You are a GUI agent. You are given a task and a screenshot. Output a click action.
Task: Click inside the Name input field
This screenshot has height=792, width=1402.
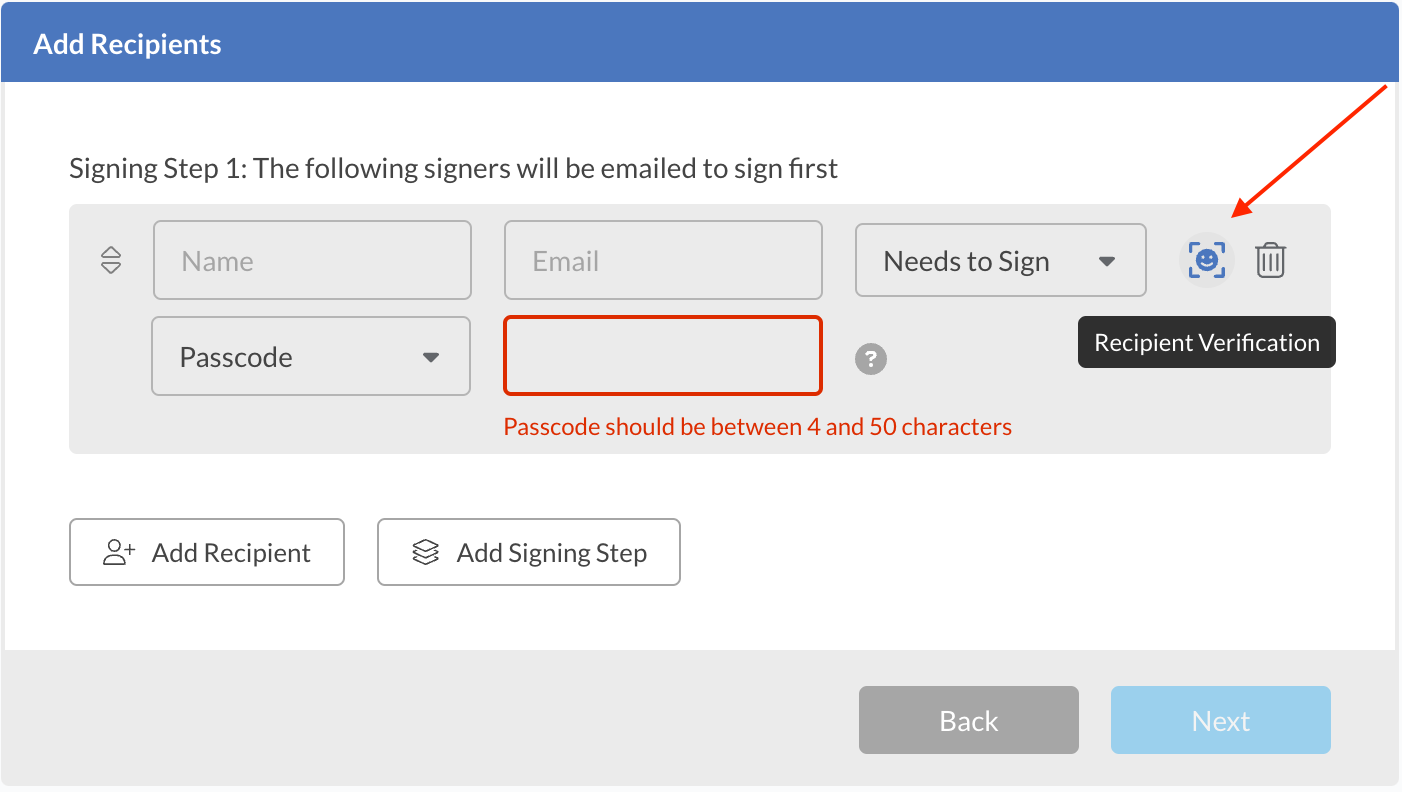click(x=312, y=260)
